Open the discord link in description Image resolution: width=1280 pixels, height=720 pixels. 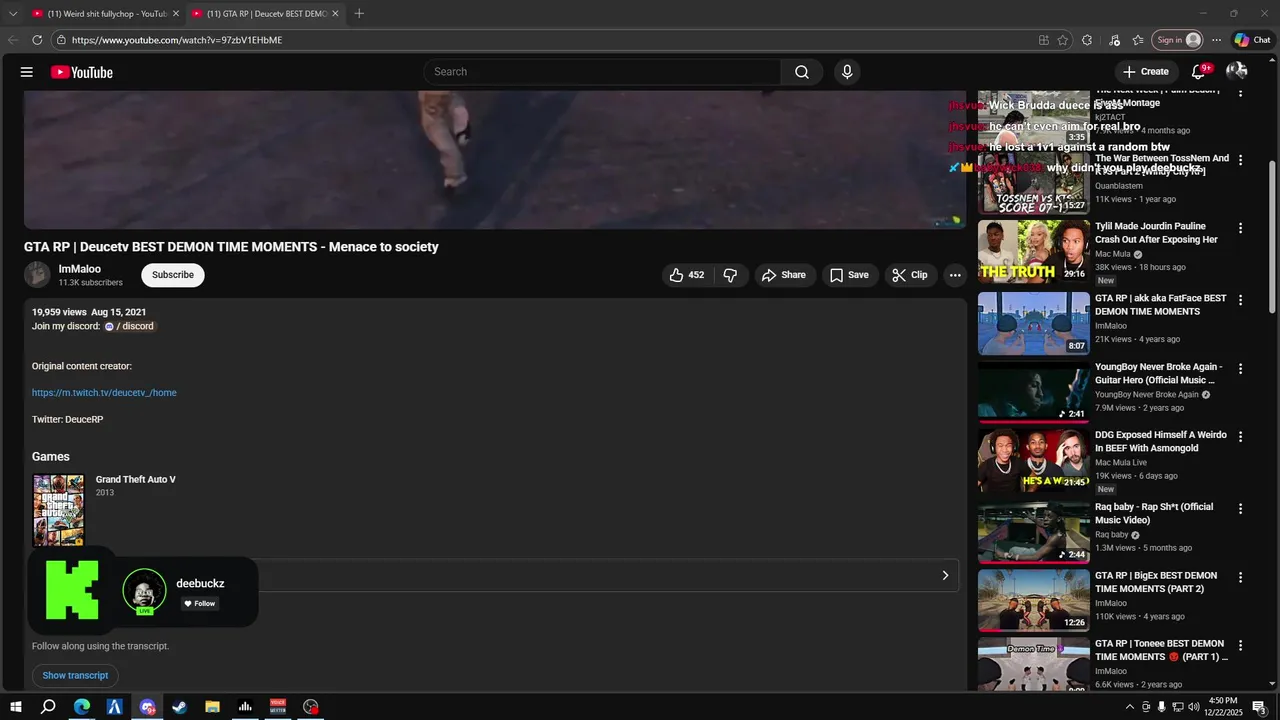click(x=130, y=326)
